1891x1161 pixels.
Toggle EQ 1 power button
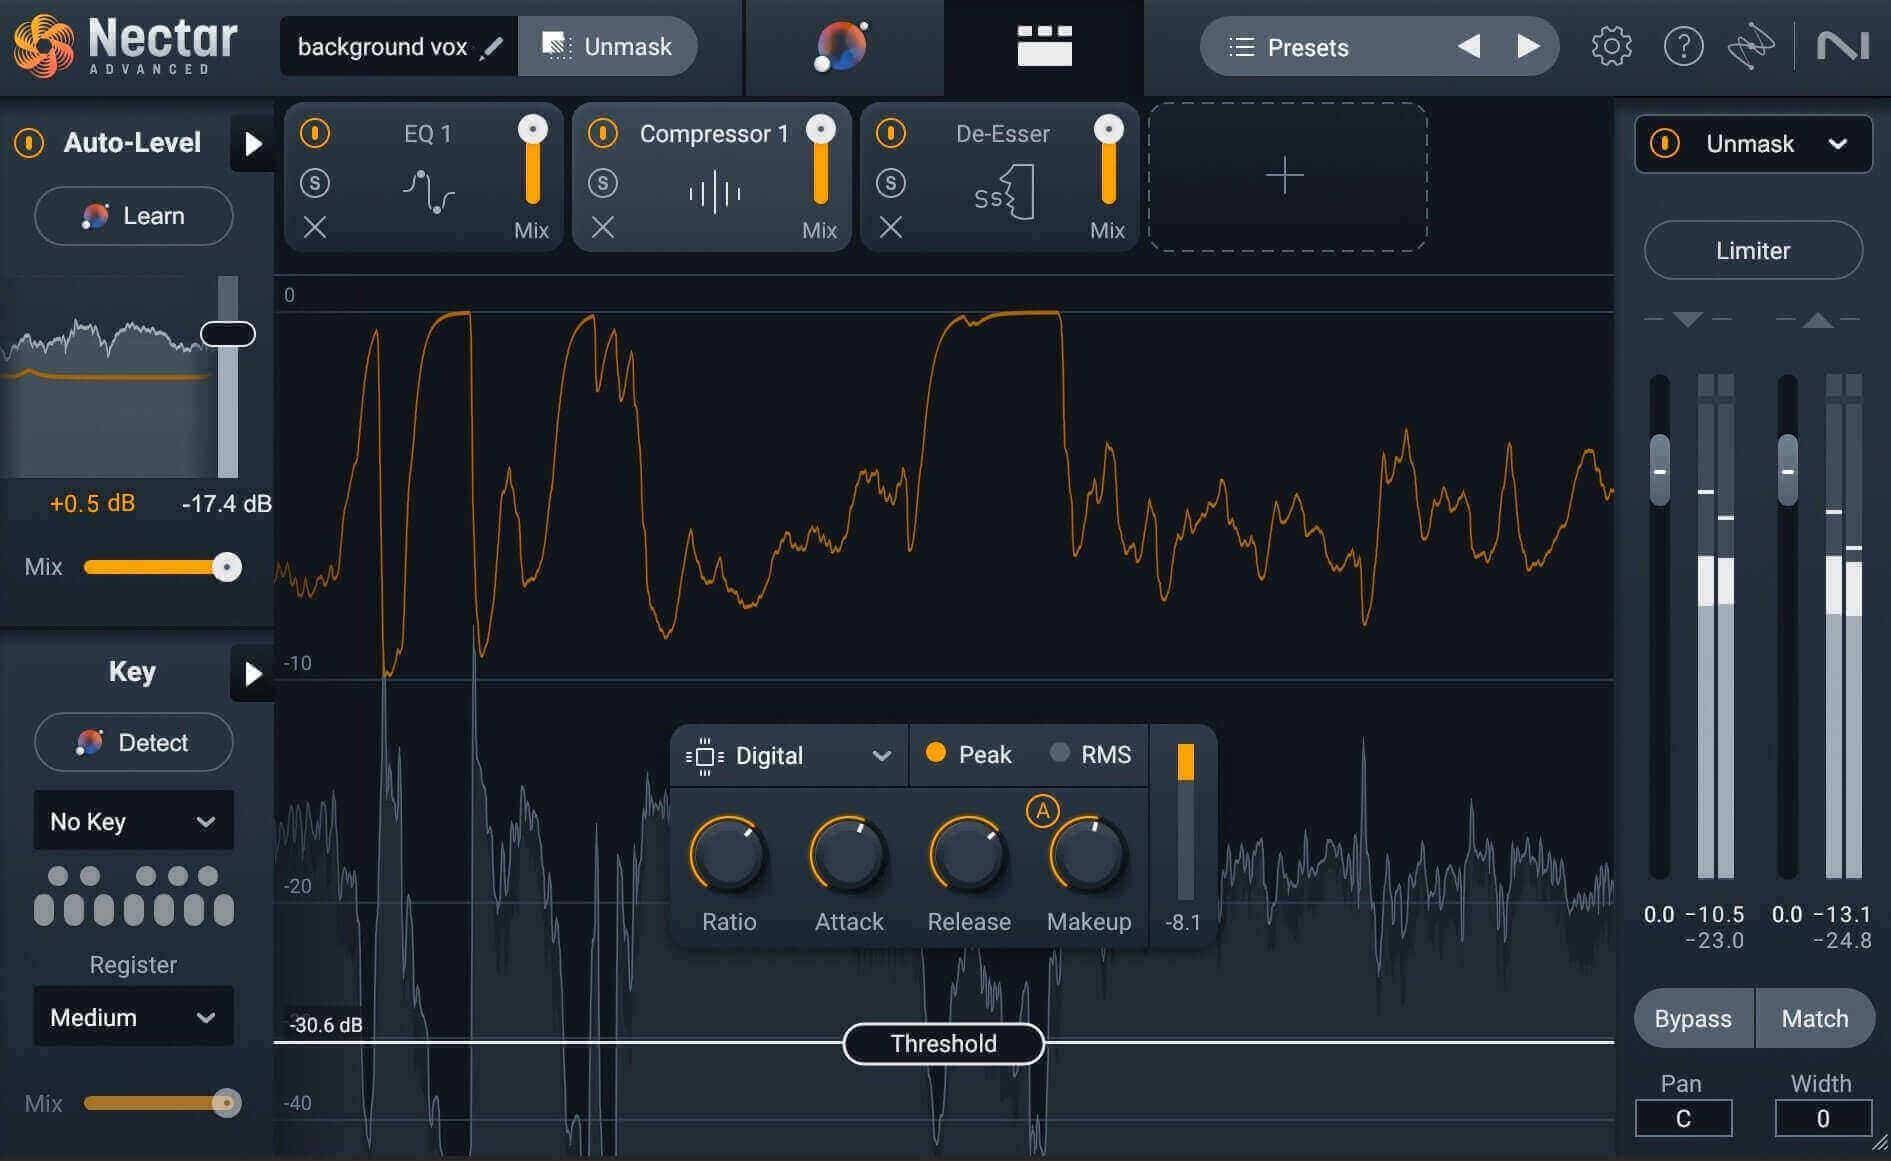pos(315,133)
